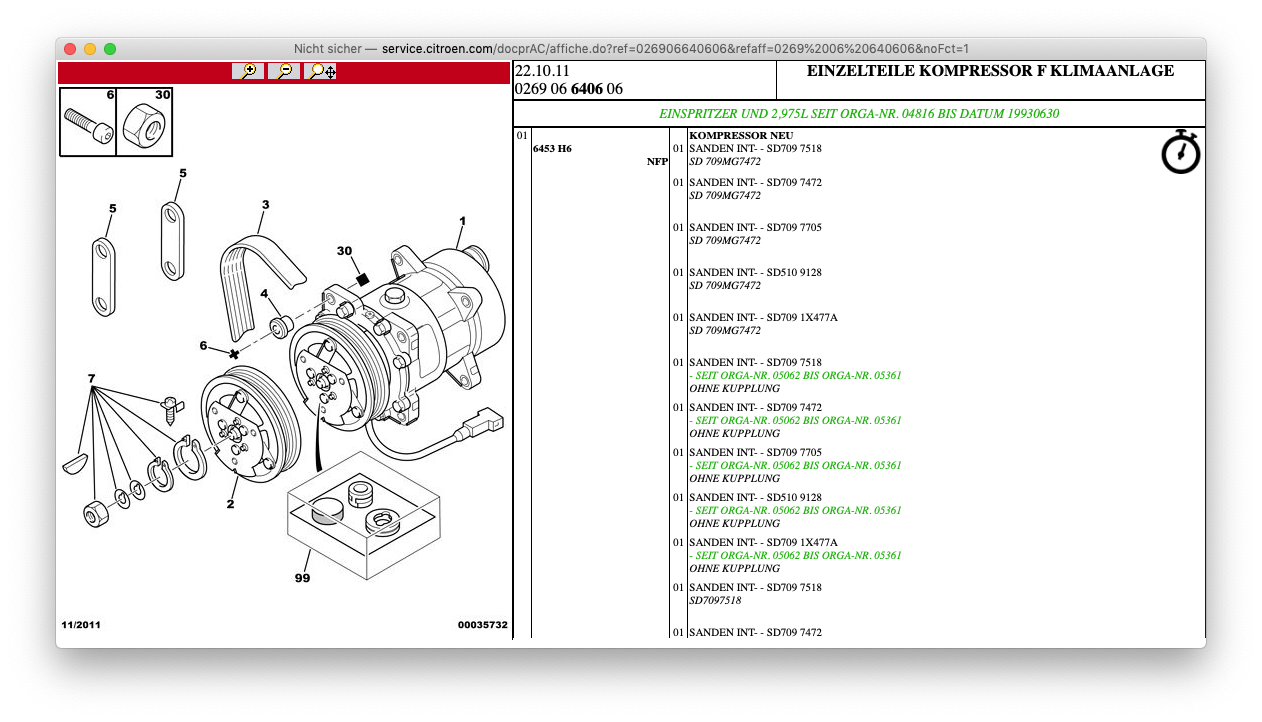Screen dimensions: 1262x722
Task: Click part reference 6453 H6
Action: [552, 149]
